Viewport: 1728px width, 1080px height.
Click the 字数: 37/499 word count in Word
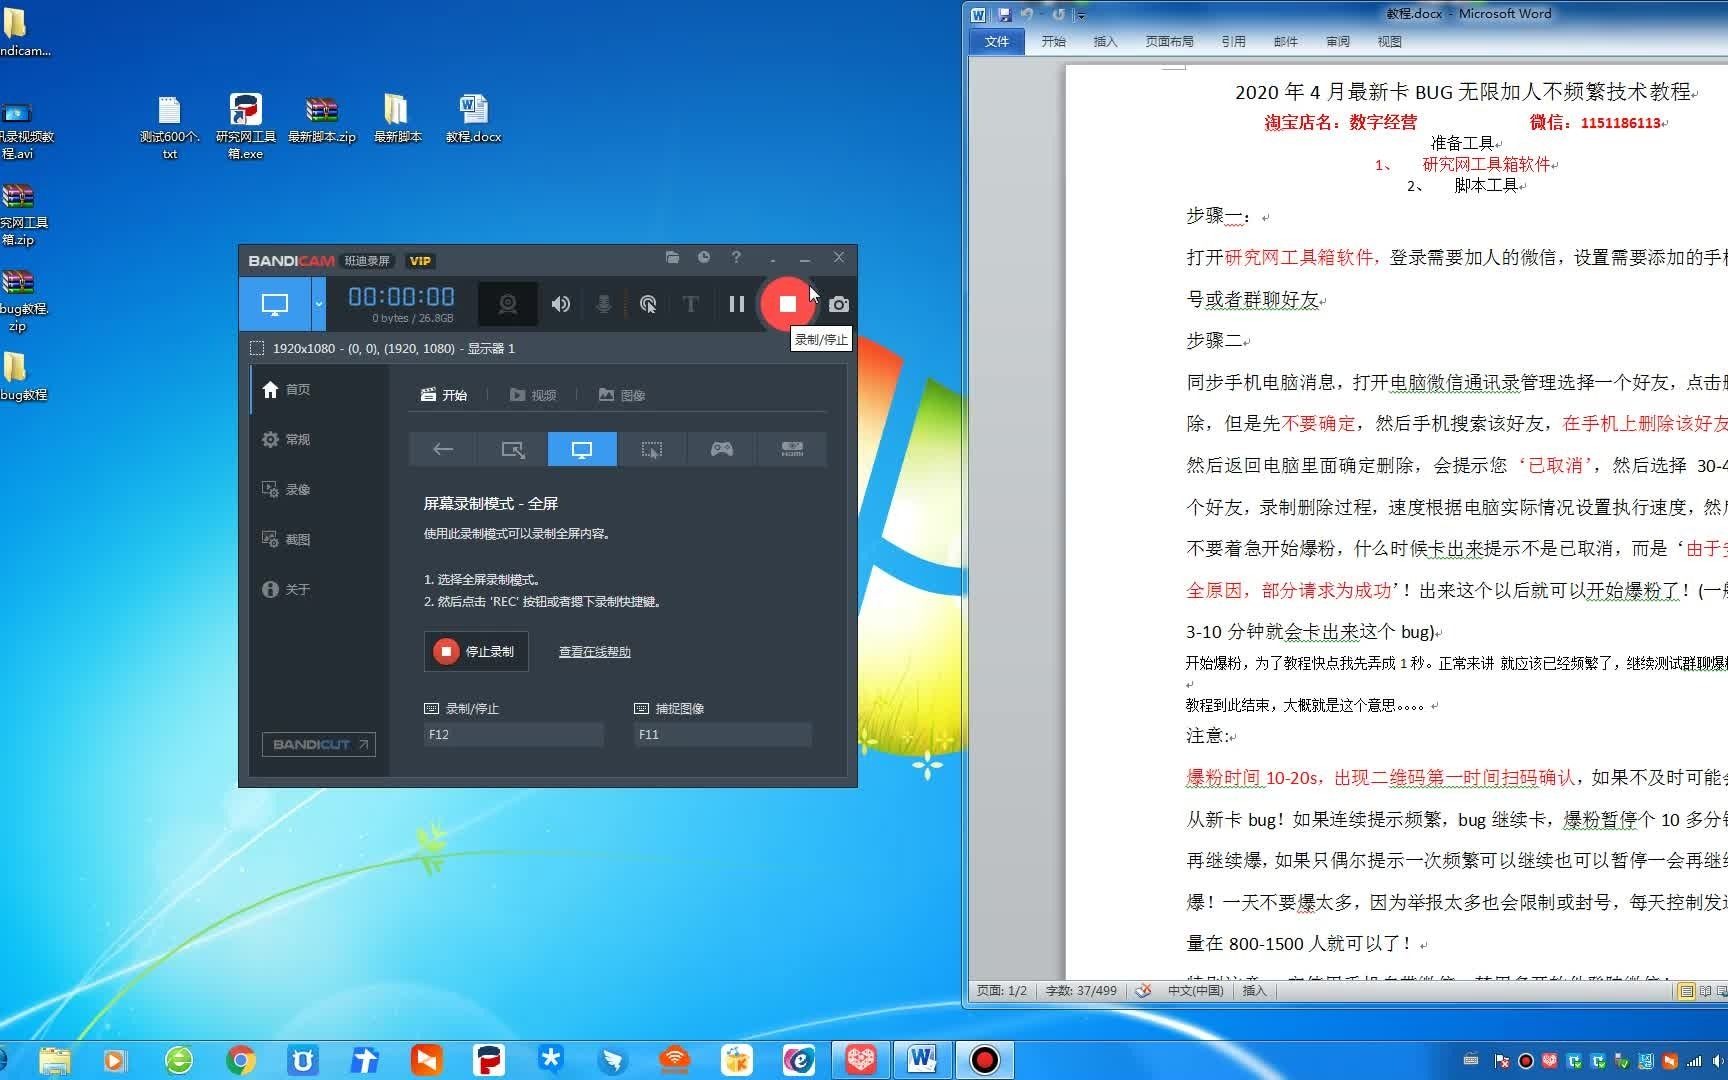[x=1081, y=991]
